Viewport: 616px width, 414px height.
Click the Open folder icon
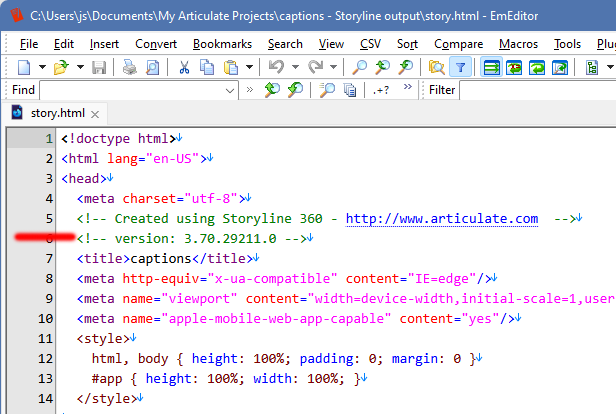coord(60,67)
